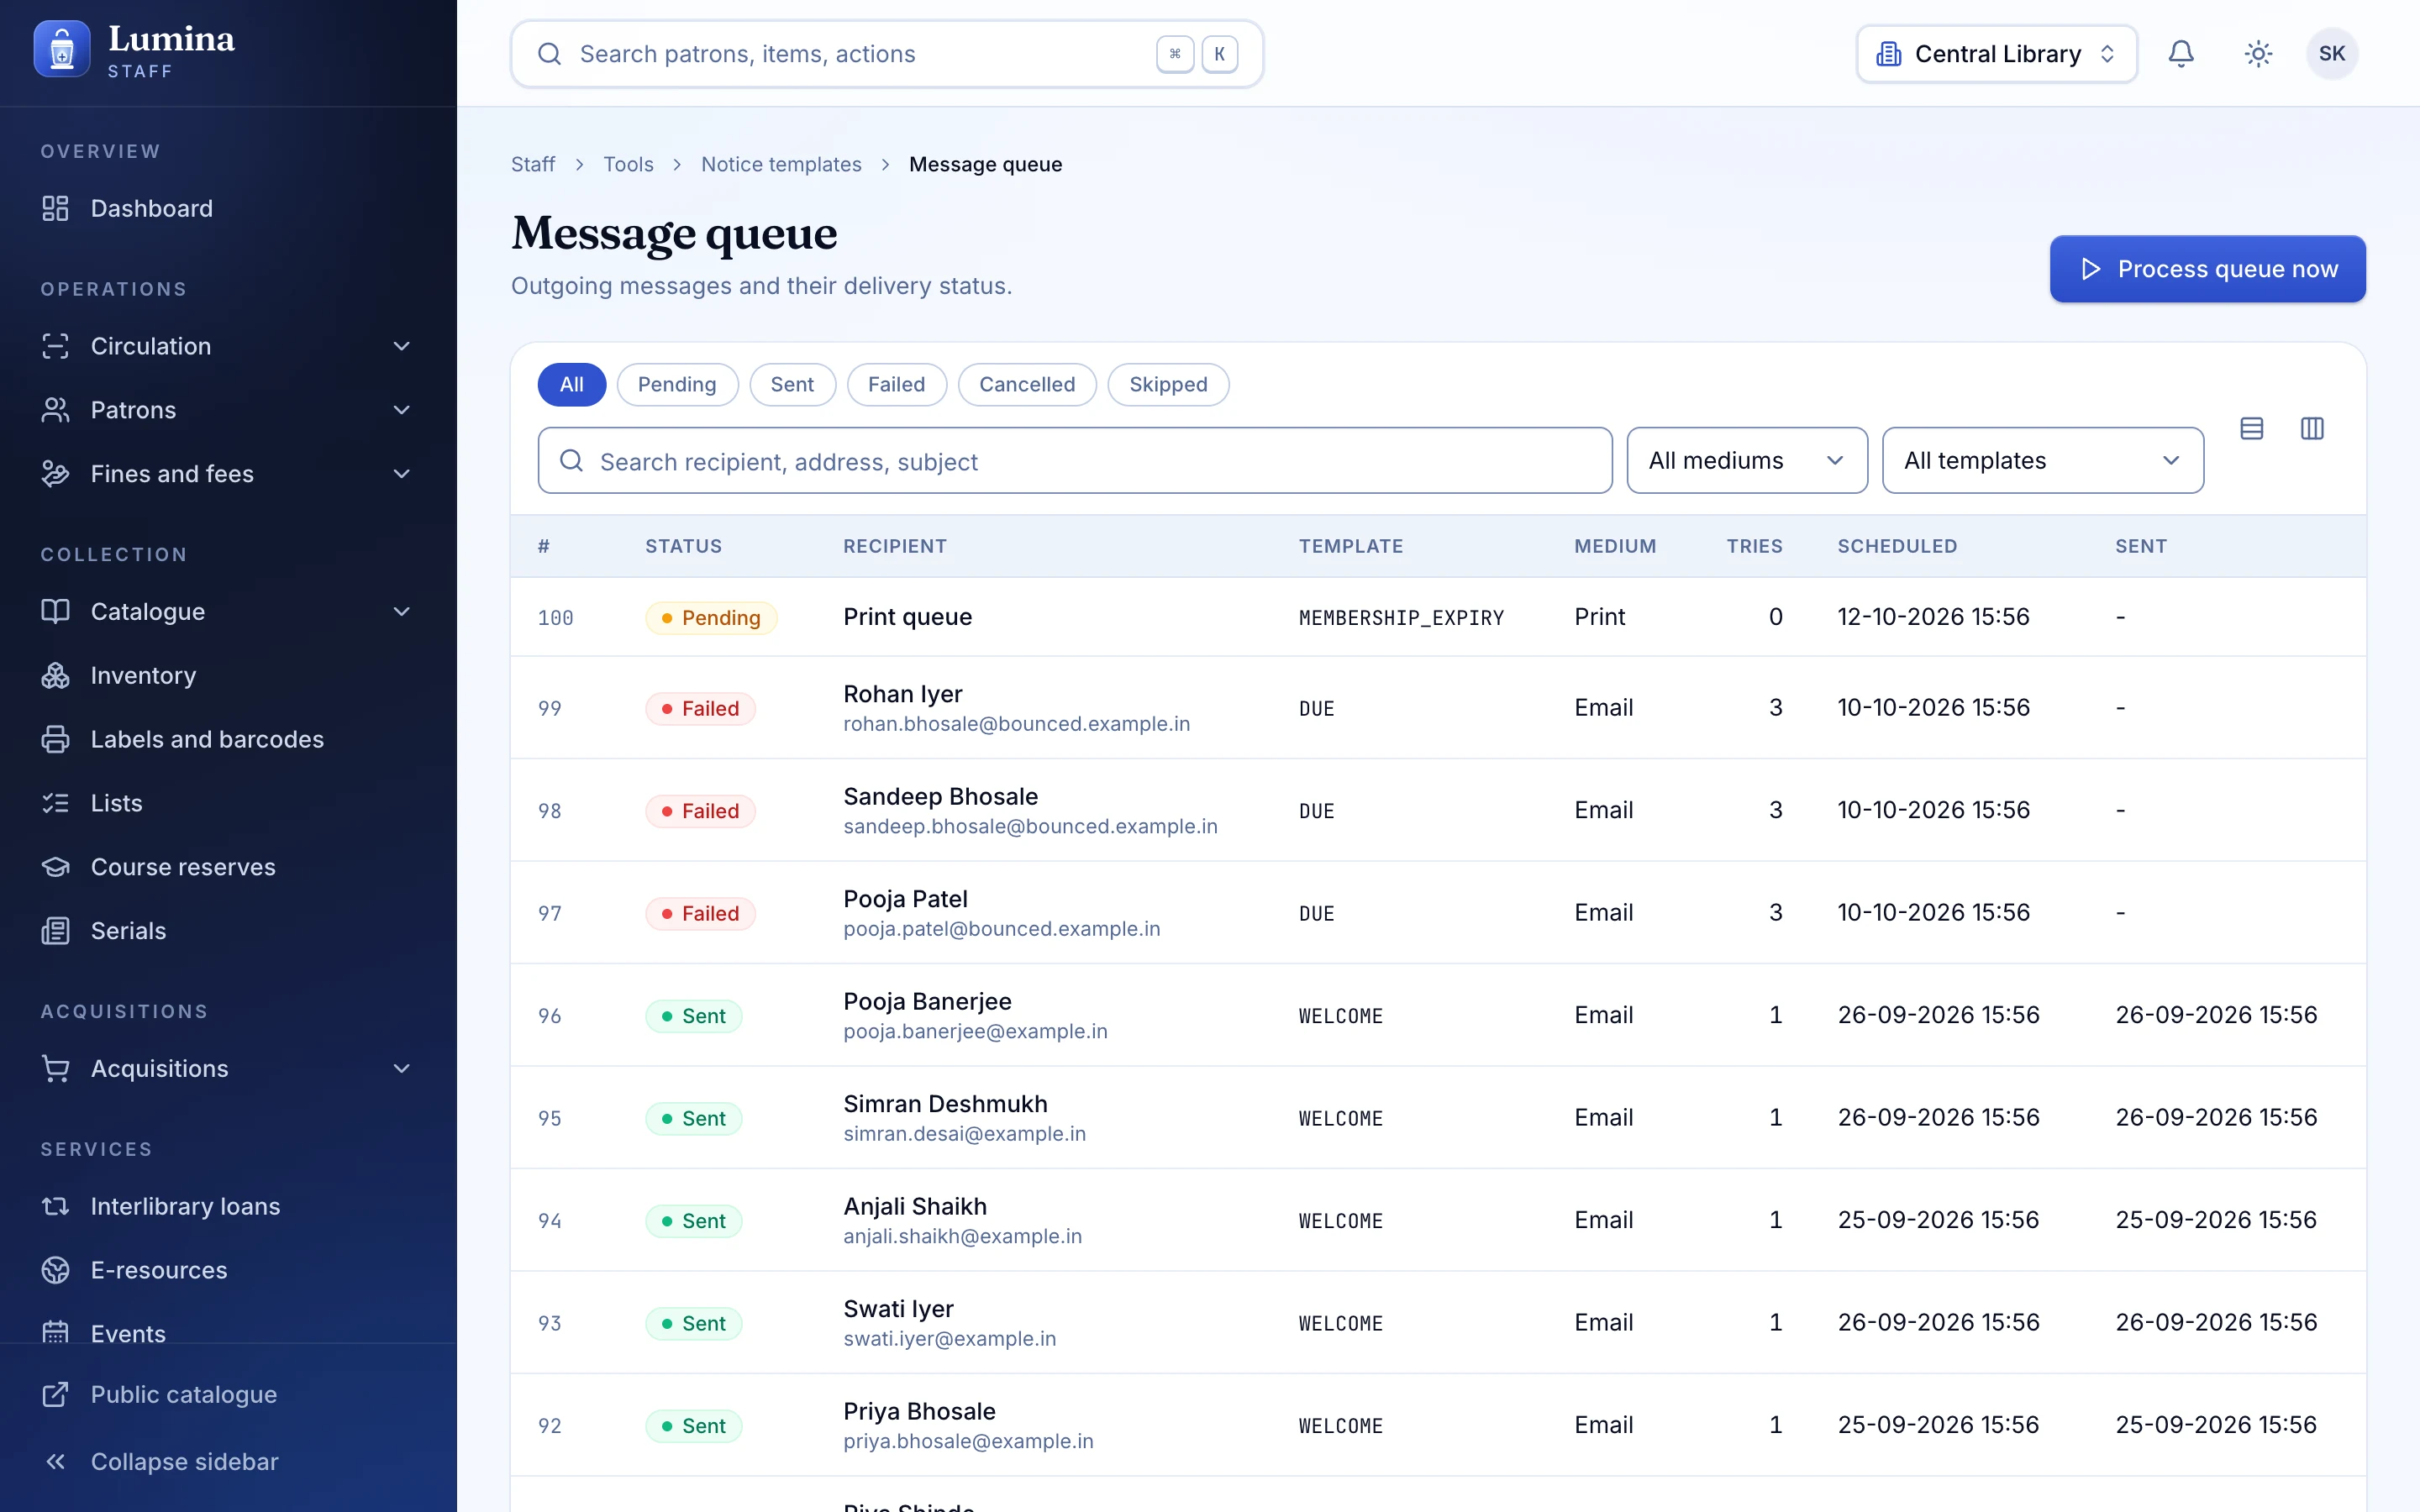The image size is (2420, 1512).
Task: Filter by Cancelled status
Action: click(x=1027, y=384)
